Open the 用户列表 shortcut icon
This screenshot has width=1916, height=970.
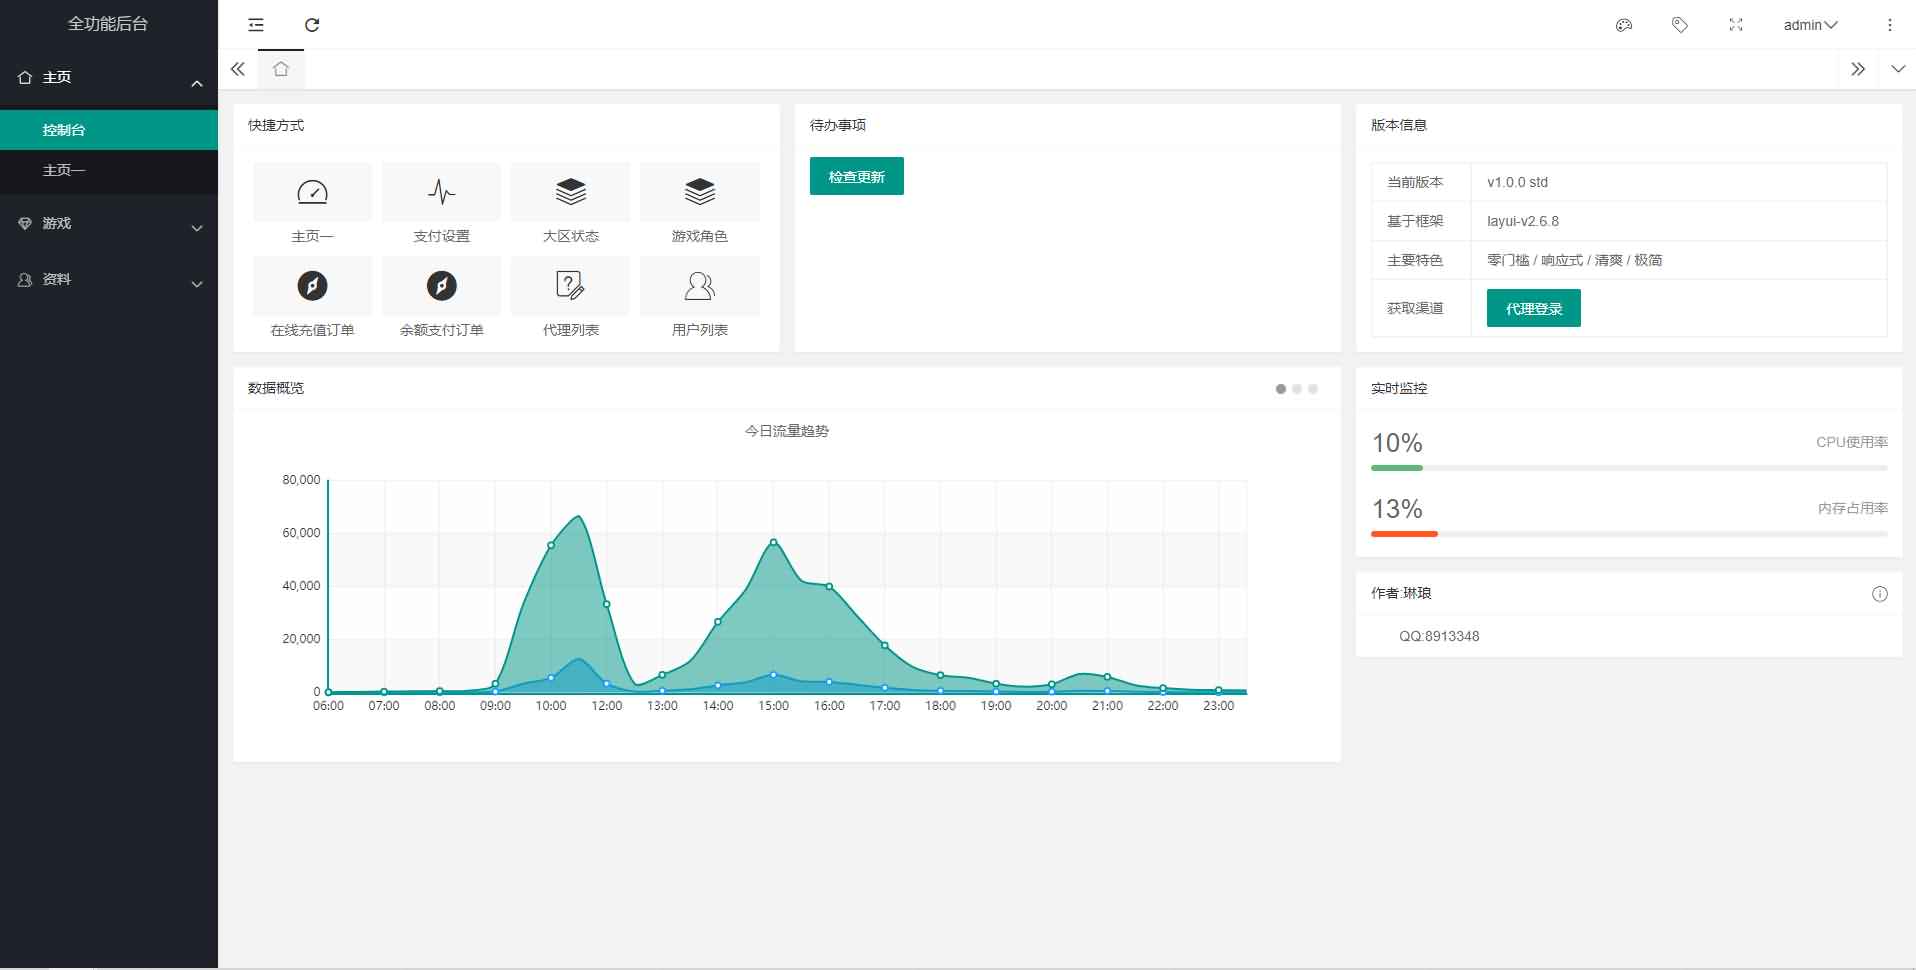coord(699,287)
